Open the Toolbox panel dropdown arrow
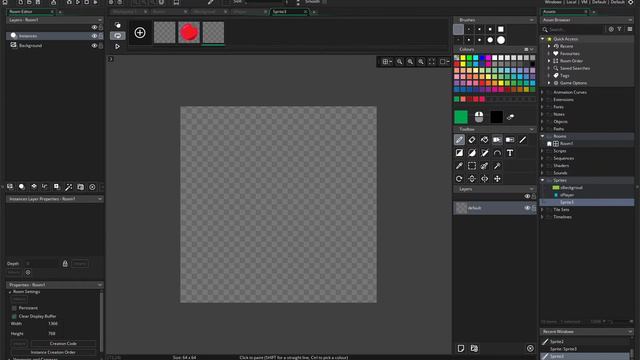 (531, 129)
